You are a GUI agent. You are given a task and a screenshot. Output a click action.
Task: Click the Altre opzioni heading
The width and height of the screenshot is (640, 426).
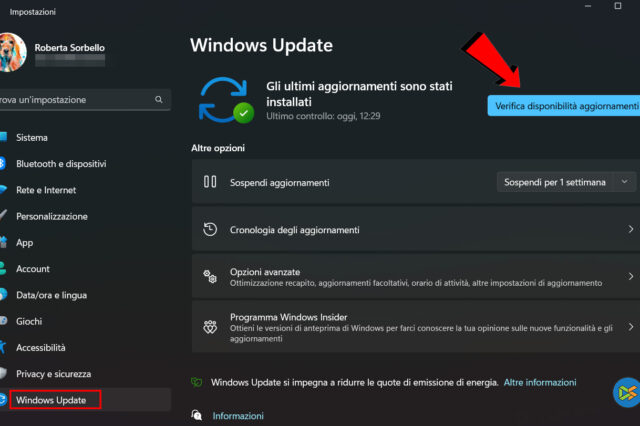tap(218, 148)
